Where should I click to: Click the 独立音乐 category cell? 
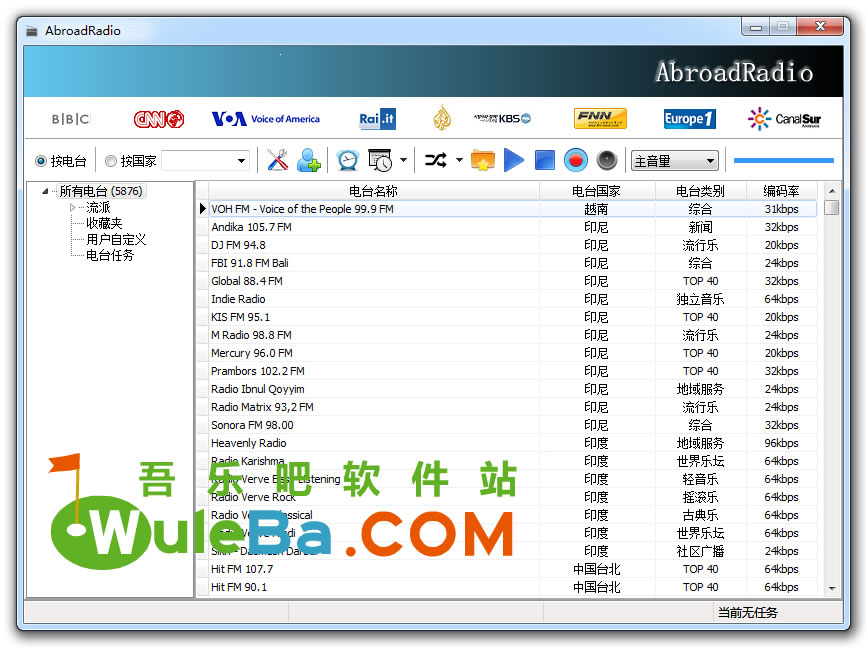click(x=700, y=299)
